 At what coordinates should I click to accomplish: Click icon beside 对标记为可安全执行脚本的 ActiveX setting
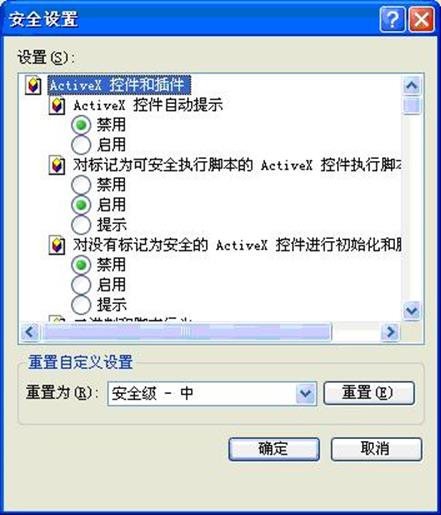click(57, 165)
